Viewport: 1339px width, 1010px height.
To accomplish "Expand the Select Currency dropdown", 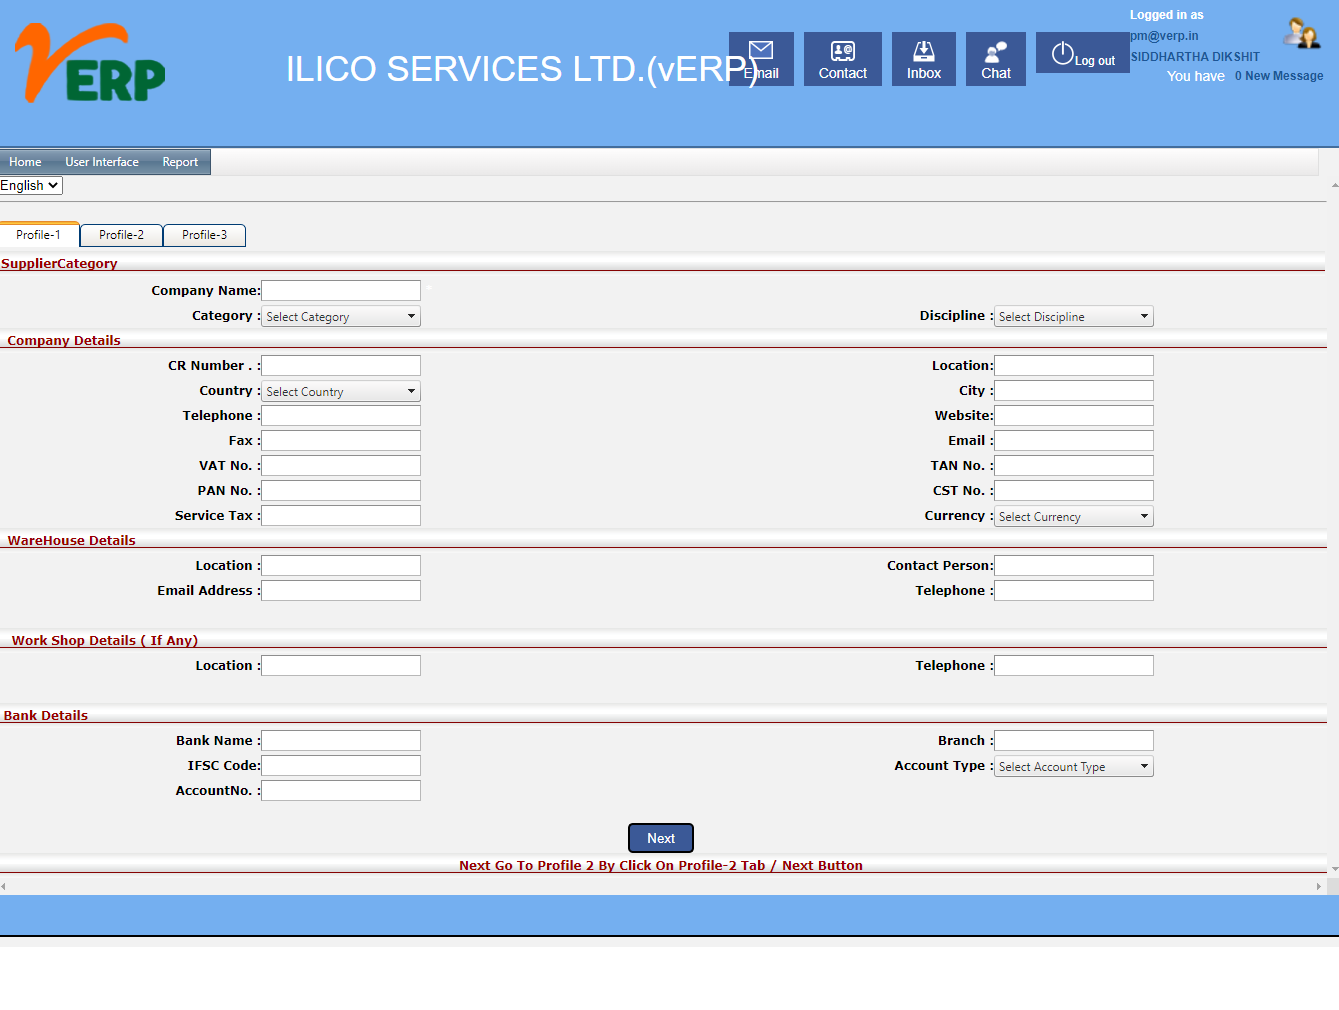I will 1074,517.
